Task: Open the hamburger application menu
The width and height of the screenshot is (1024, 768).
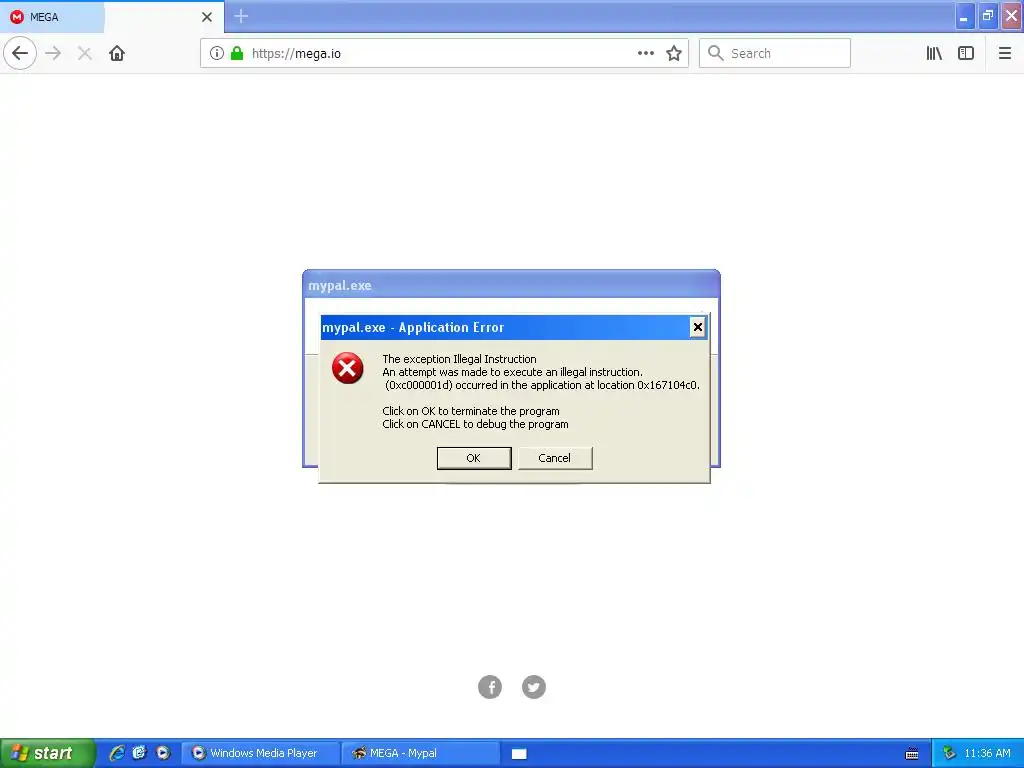Action: (x=1004, y=54)
